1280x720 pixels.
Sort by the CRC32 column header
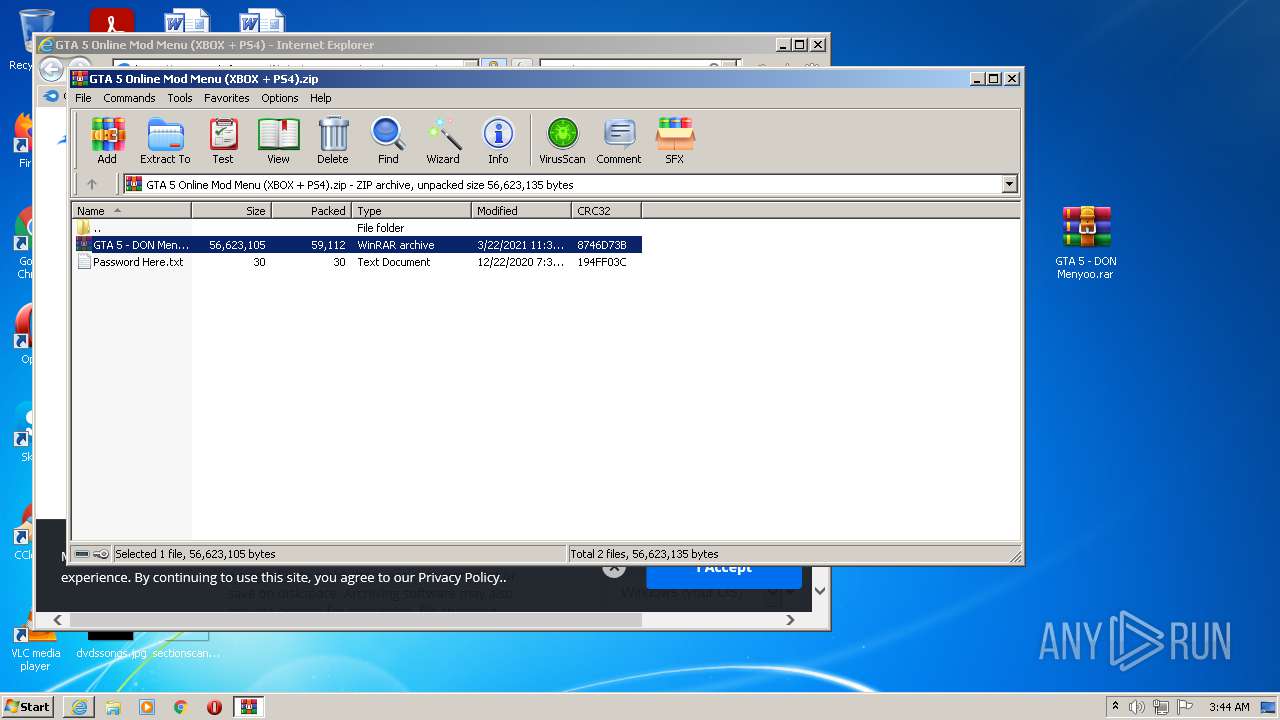(x=606, y=211)
